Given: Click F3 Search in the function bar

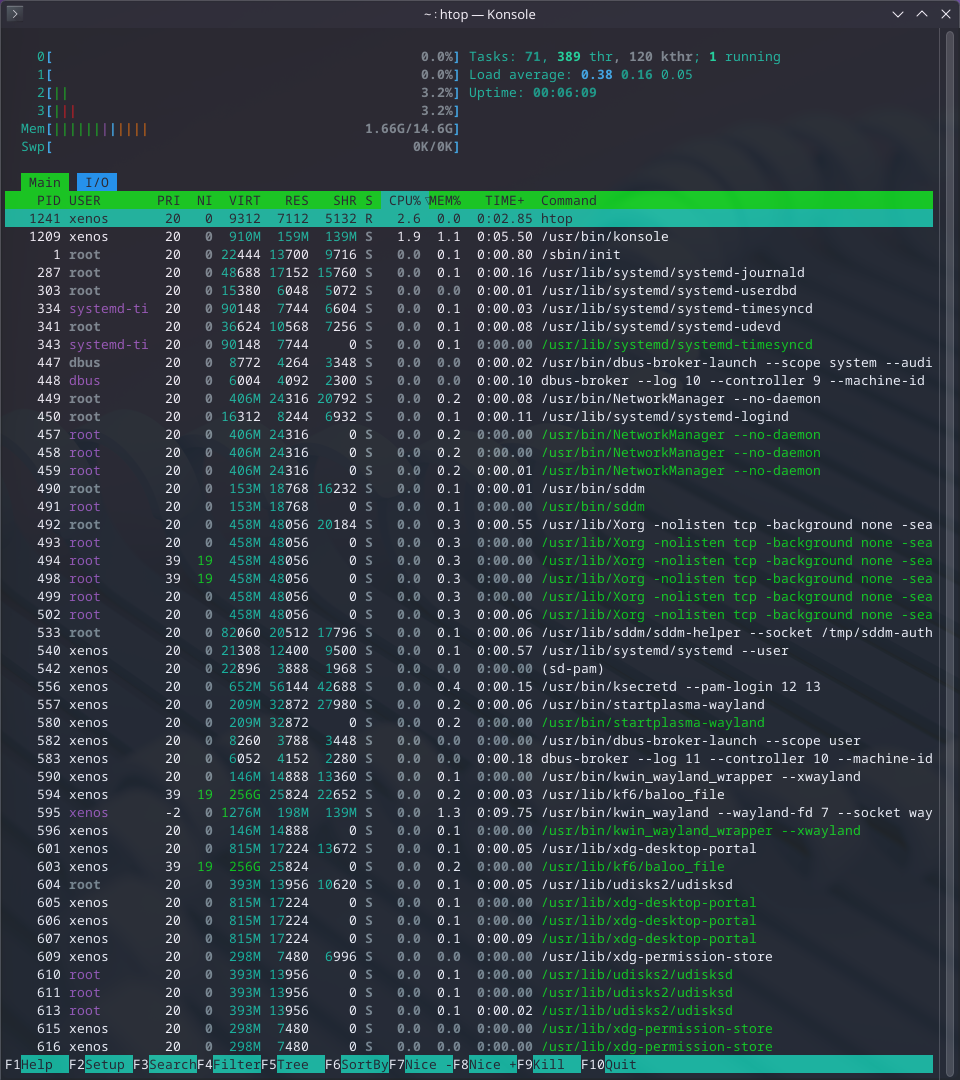Looking at the screenshot, I should tap(165, 1064).
